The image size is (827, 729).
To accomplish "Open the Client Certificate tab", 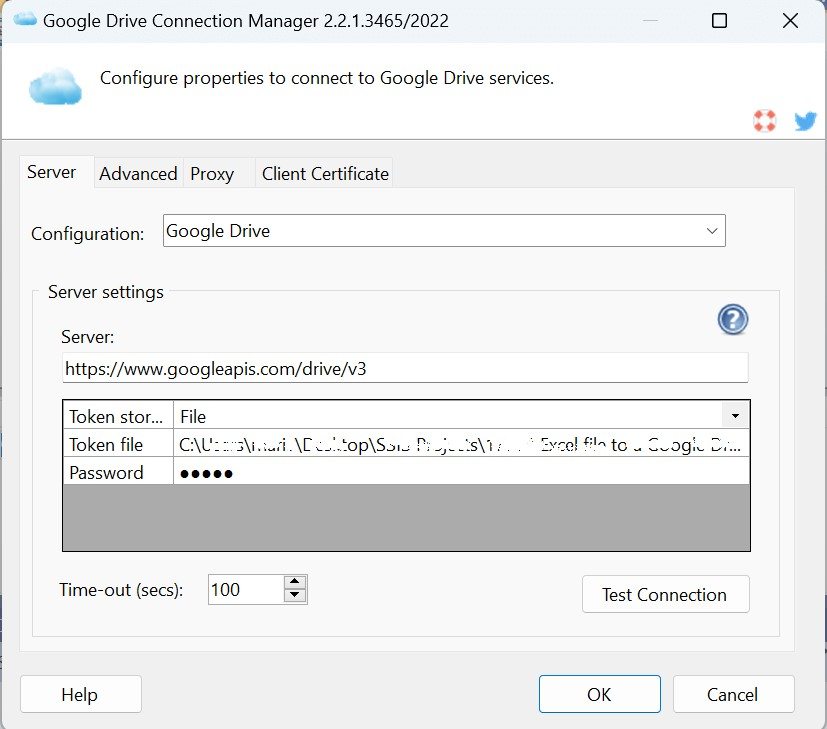I will click(325, 174).
